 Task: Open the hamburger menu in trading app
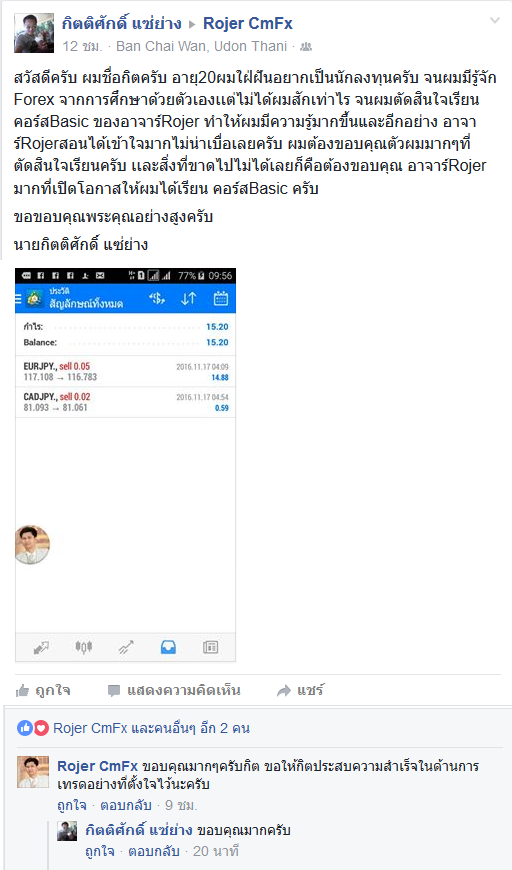(x=18, y=299)
